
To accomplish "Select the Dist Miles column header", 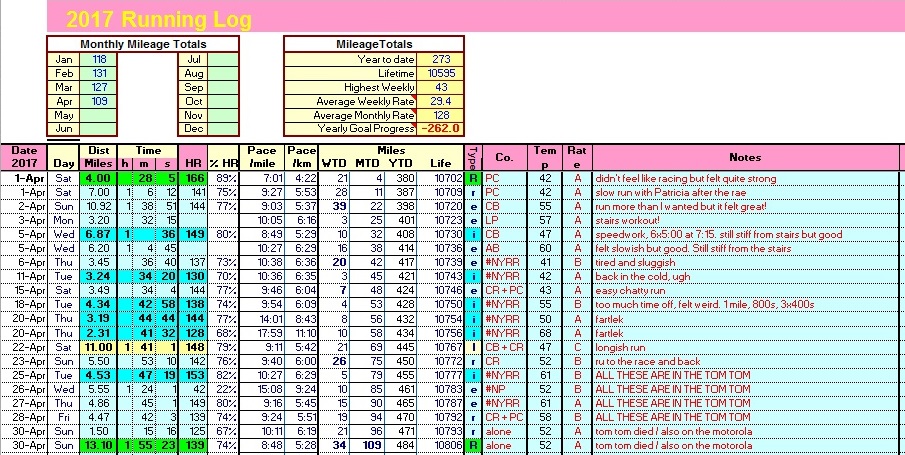I will [x=98, y=157].
